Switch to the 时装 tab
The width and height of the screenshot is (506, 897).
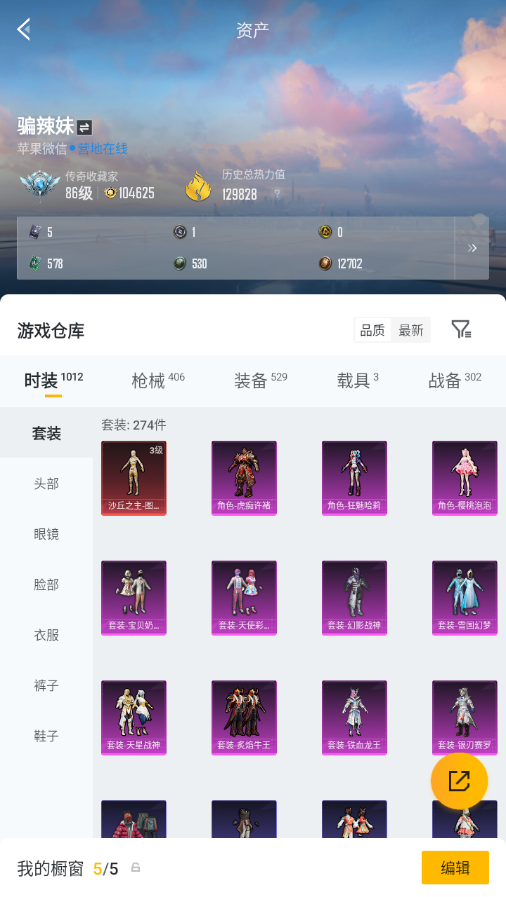click(x=53, y=380)
